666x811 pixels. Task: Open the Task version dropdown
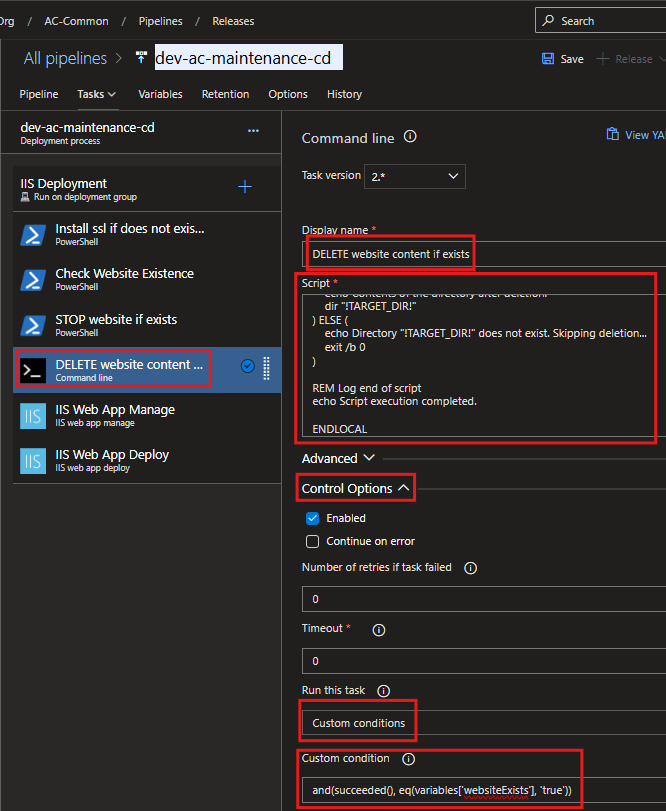click(x=415, y=176)
